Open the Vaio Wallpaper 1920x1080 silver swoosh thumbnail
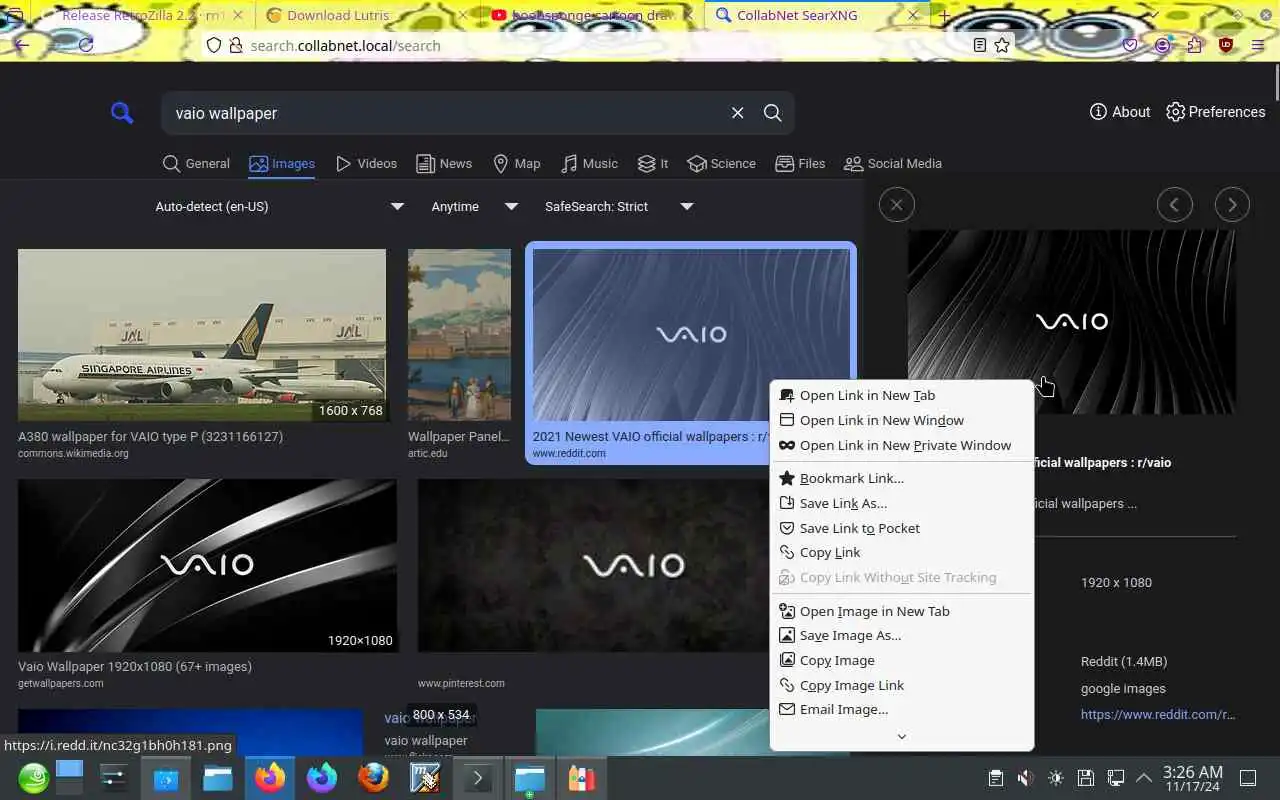The width and height of the screenshot is (1280, 800). pyautogui.click(x=208, y=566)
